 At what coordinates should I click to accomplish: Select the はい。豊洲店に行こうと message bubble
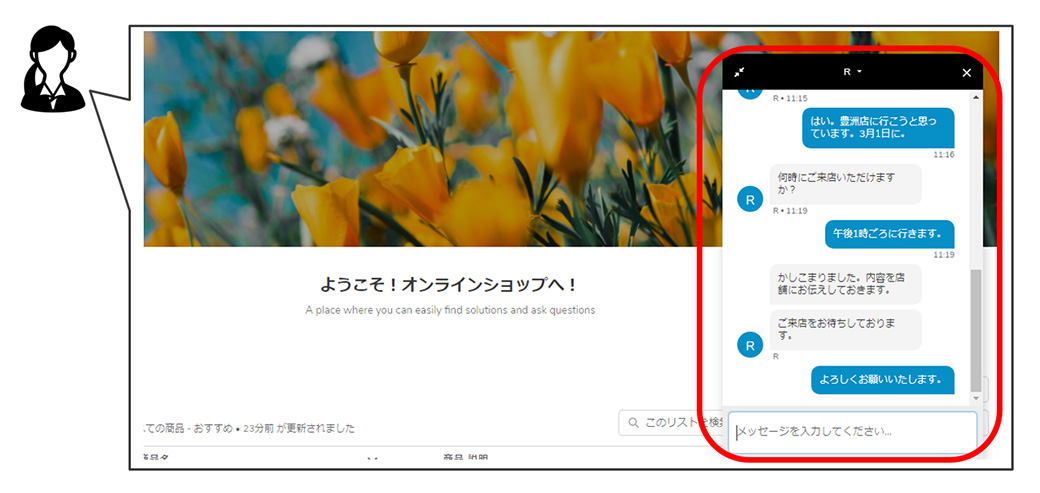878,128
